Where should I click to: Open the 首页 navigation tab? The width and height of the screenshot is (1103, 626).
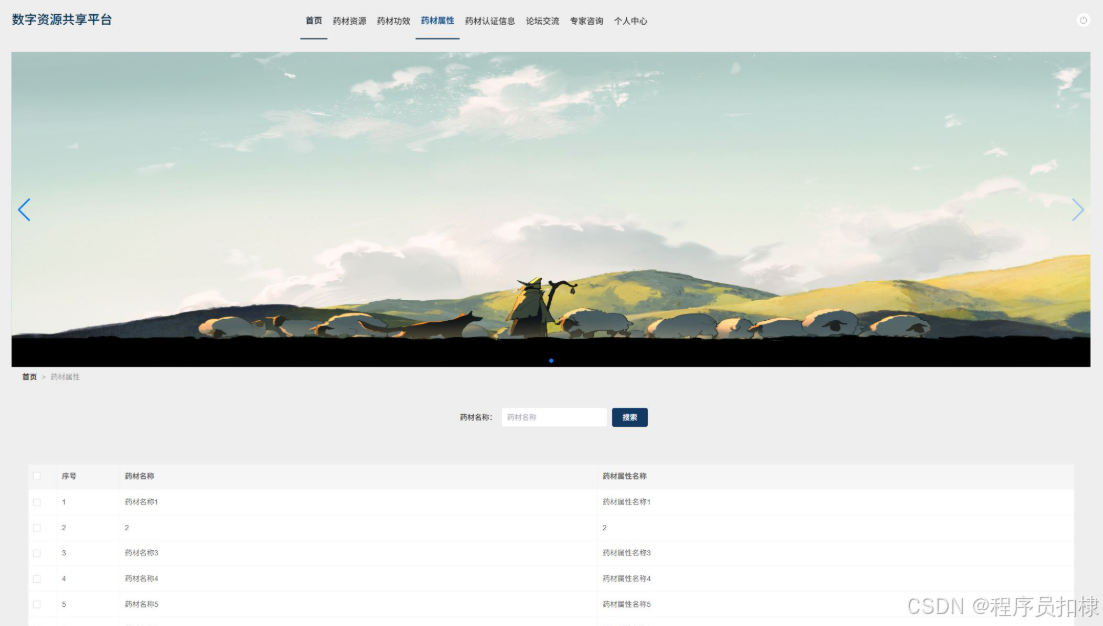[314, 21]
